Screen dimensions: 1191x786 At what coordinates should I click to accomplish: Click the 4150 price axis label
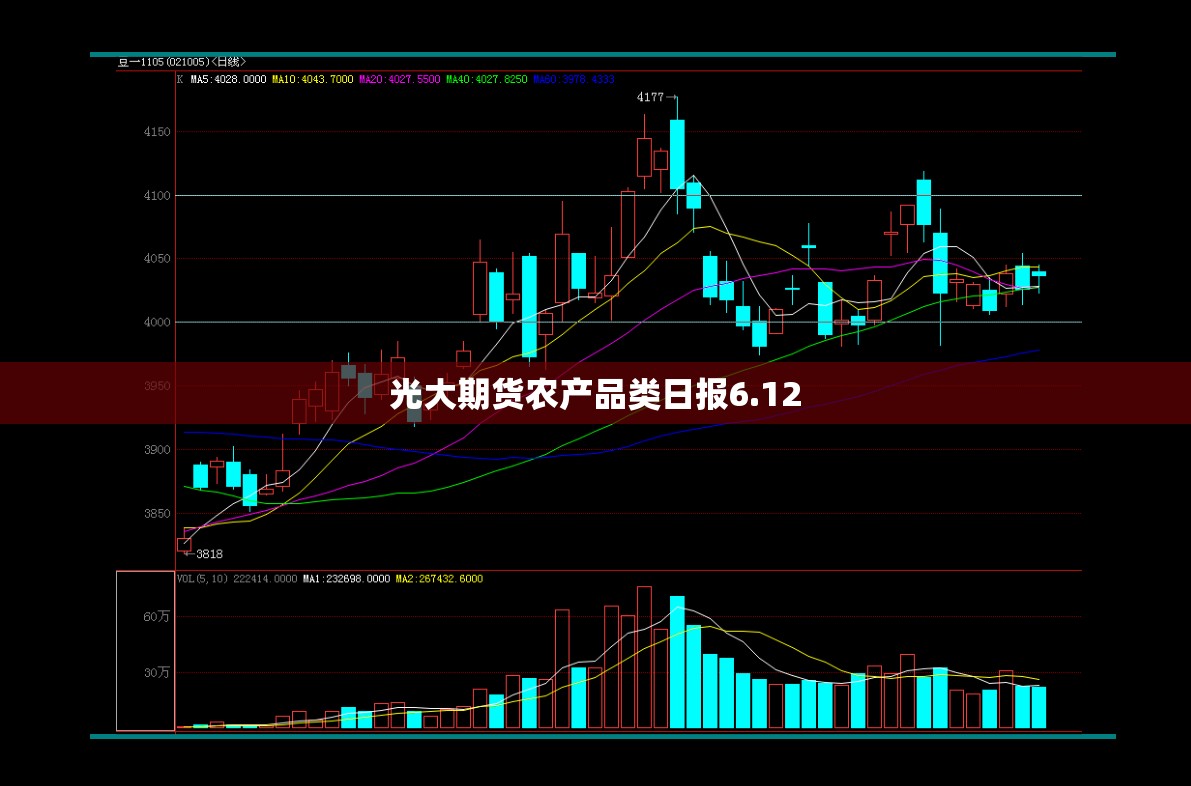pyautogui.click(x=157, y=132)
